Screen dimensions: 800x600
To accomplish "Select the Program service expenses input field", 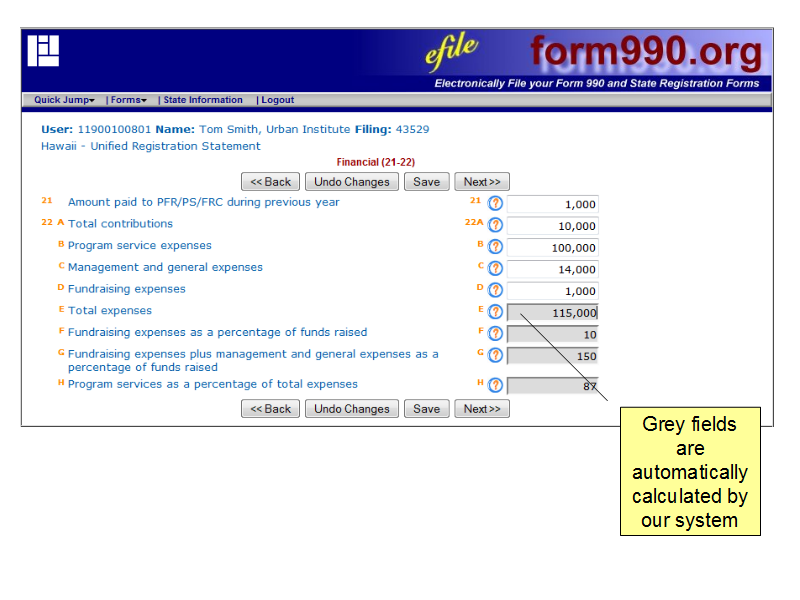I will tap(552, 248).
